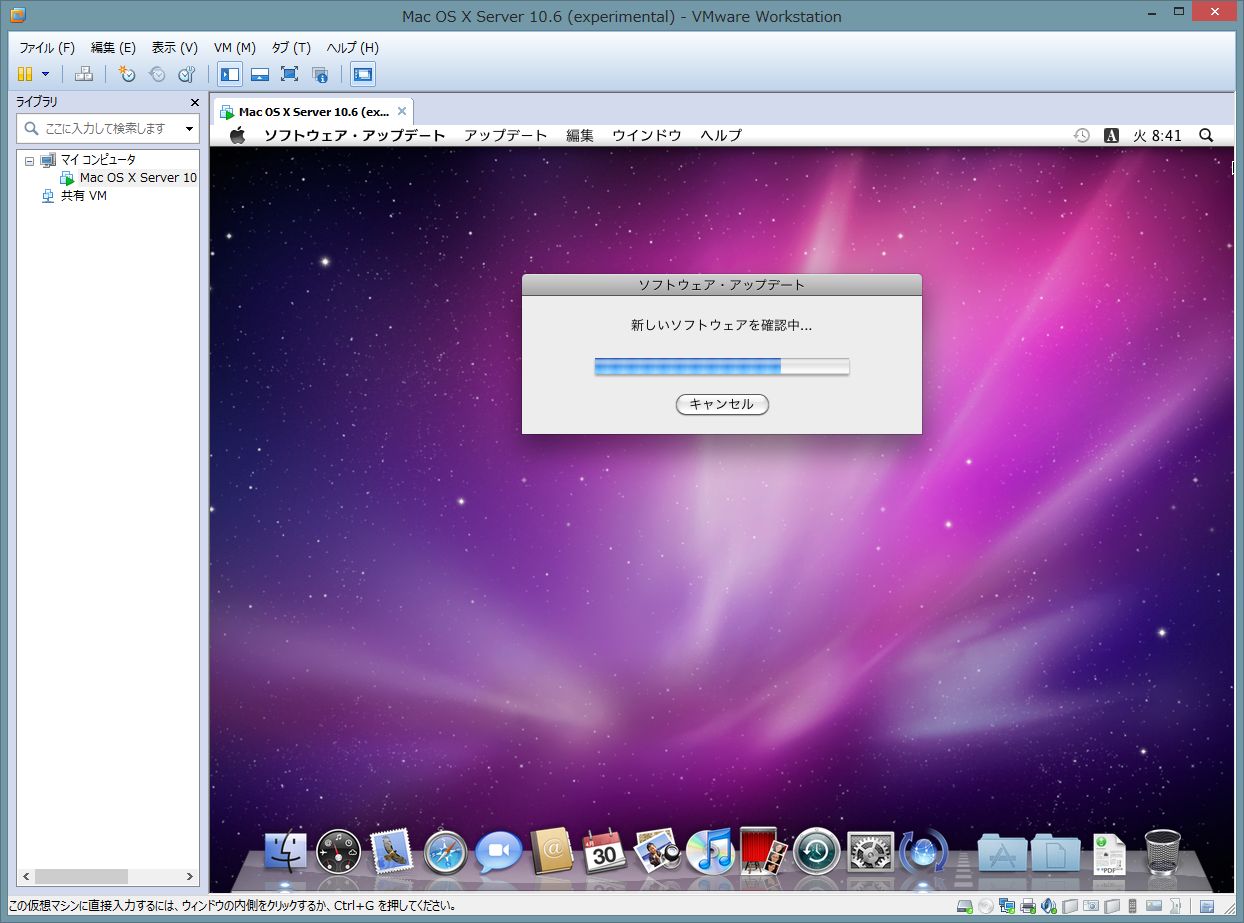Open Time Machine from the dock

click(817, 852)
